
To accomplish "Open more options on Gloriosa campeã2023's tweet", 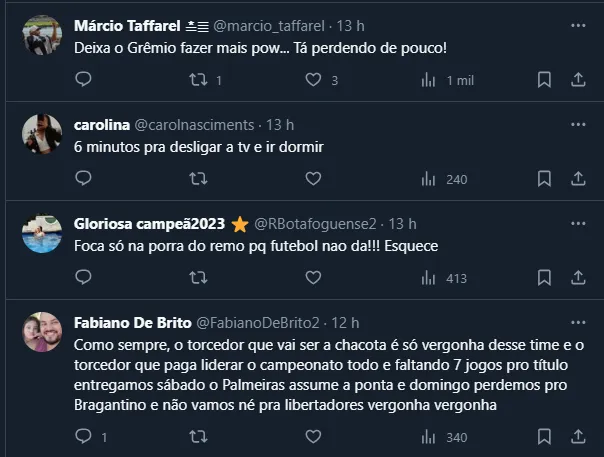I will click(x=578, y=223).
